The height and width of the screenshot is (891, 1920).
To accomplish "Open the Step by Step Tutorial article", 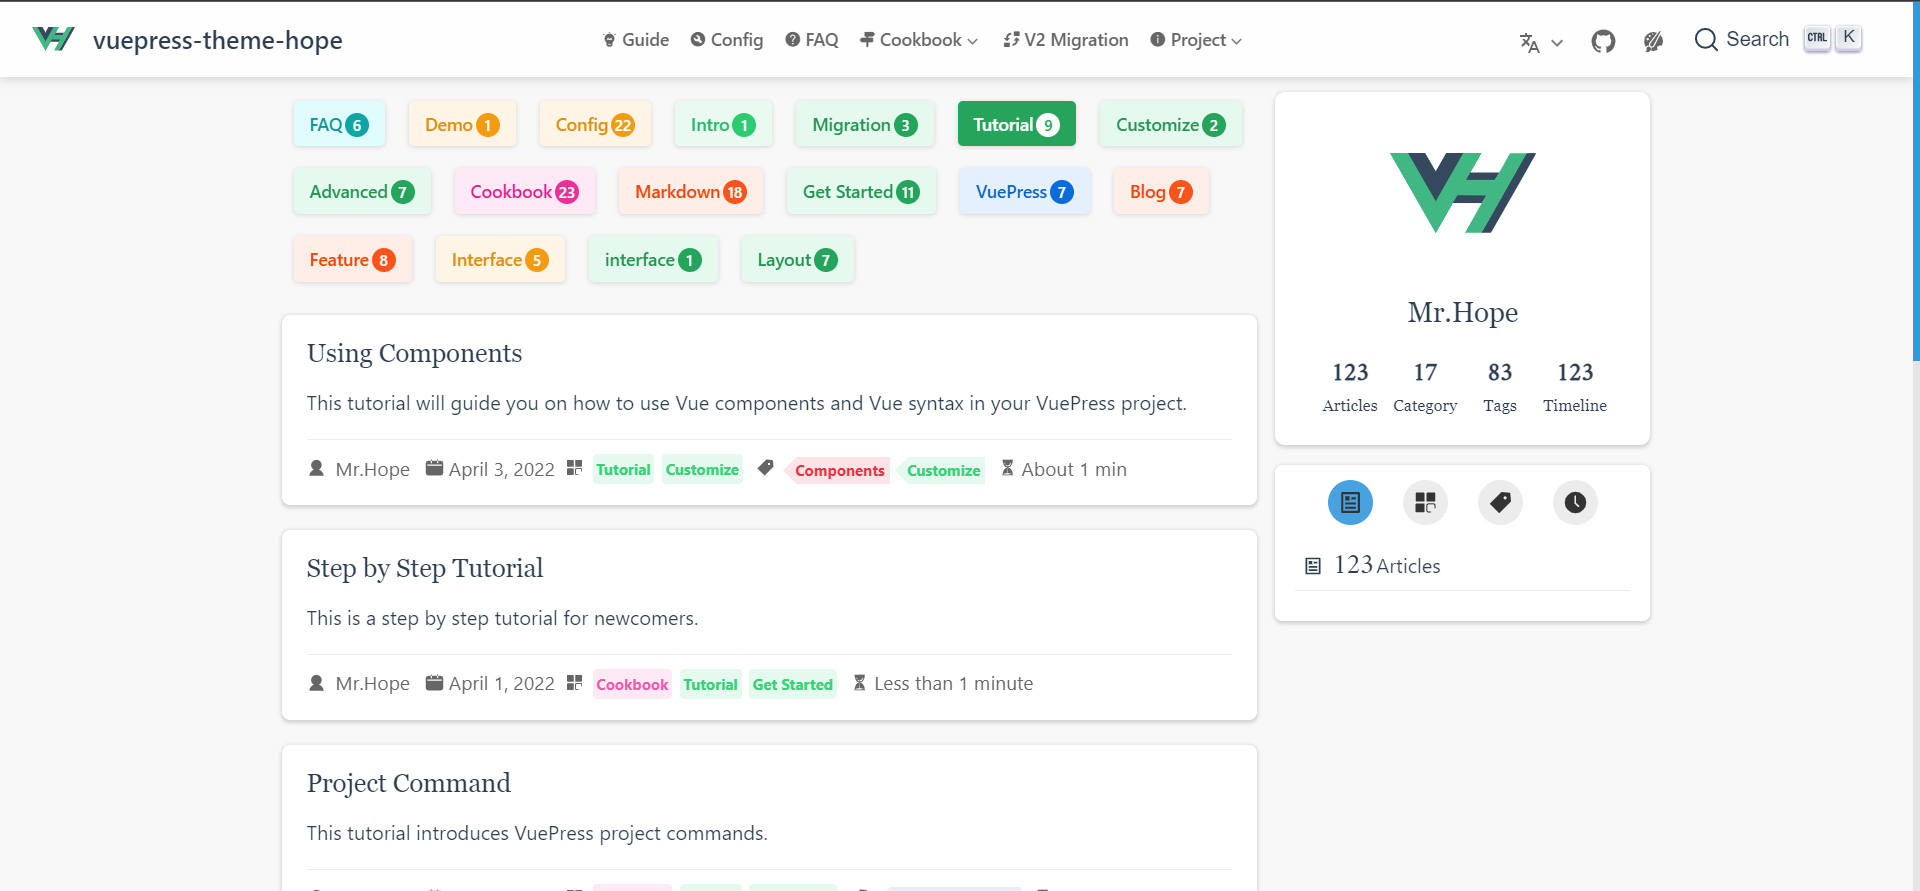I will point(425,568).
